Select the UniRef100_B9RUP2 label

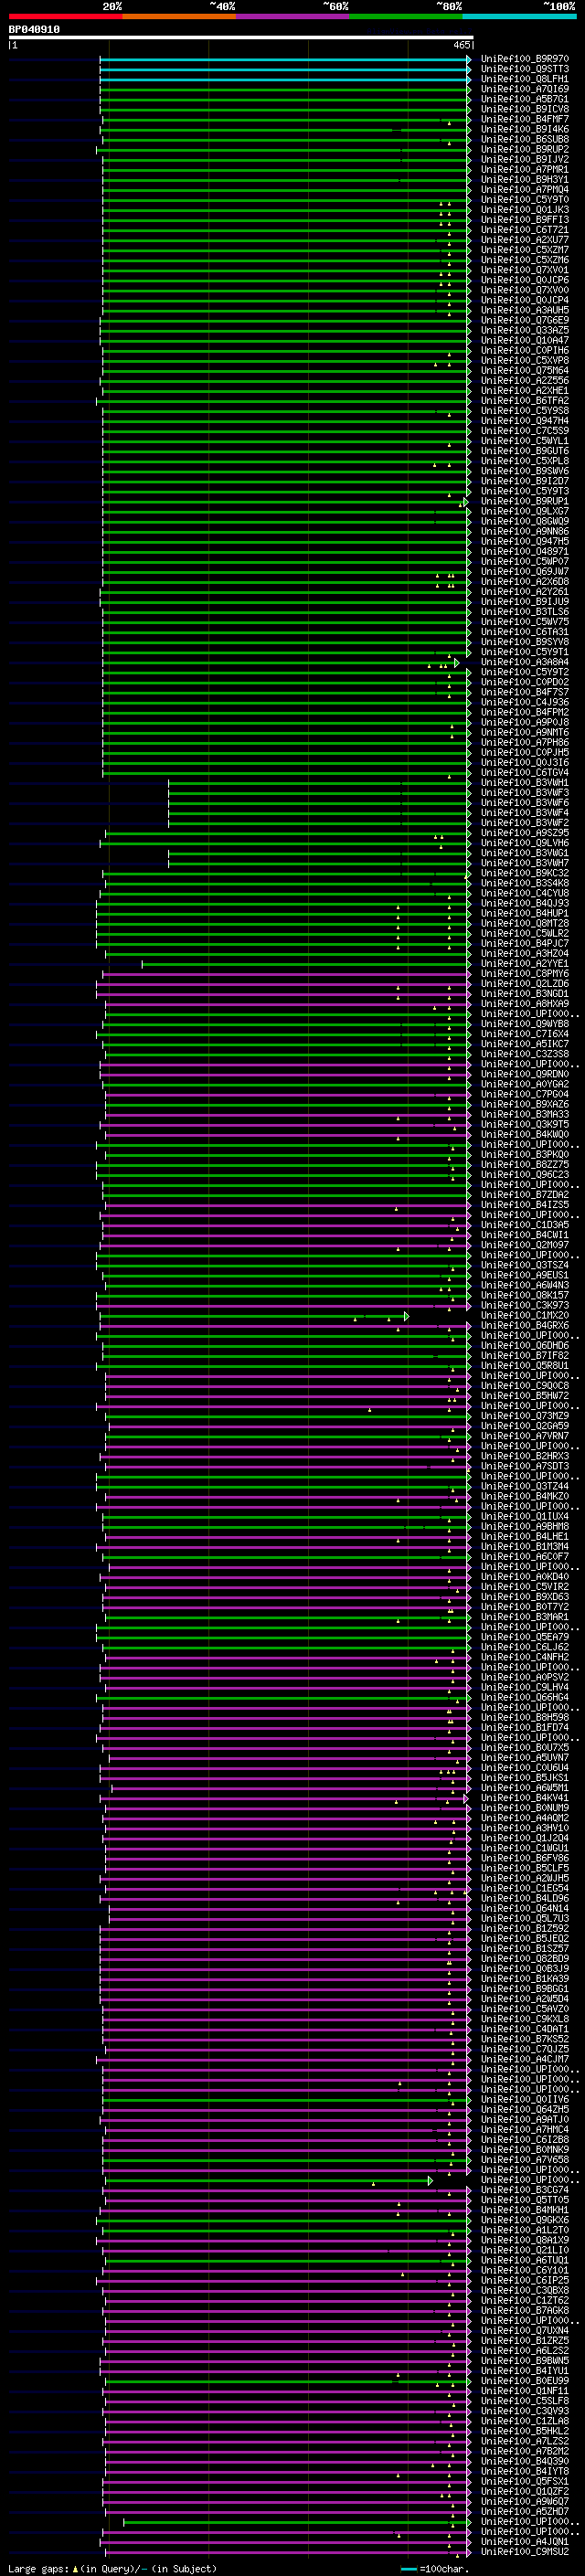click(525, 149)
